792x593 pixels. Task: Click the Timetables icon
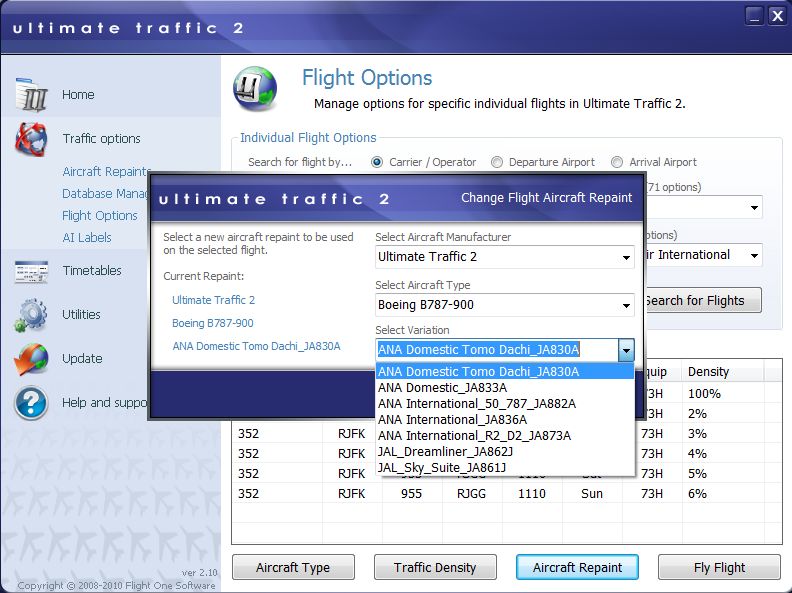coord(31,271)
